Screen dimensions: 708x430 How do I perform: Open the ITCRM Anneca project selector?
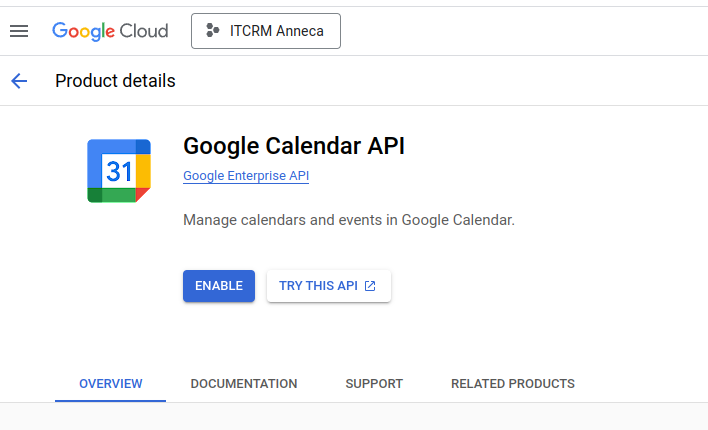[266, 31]
